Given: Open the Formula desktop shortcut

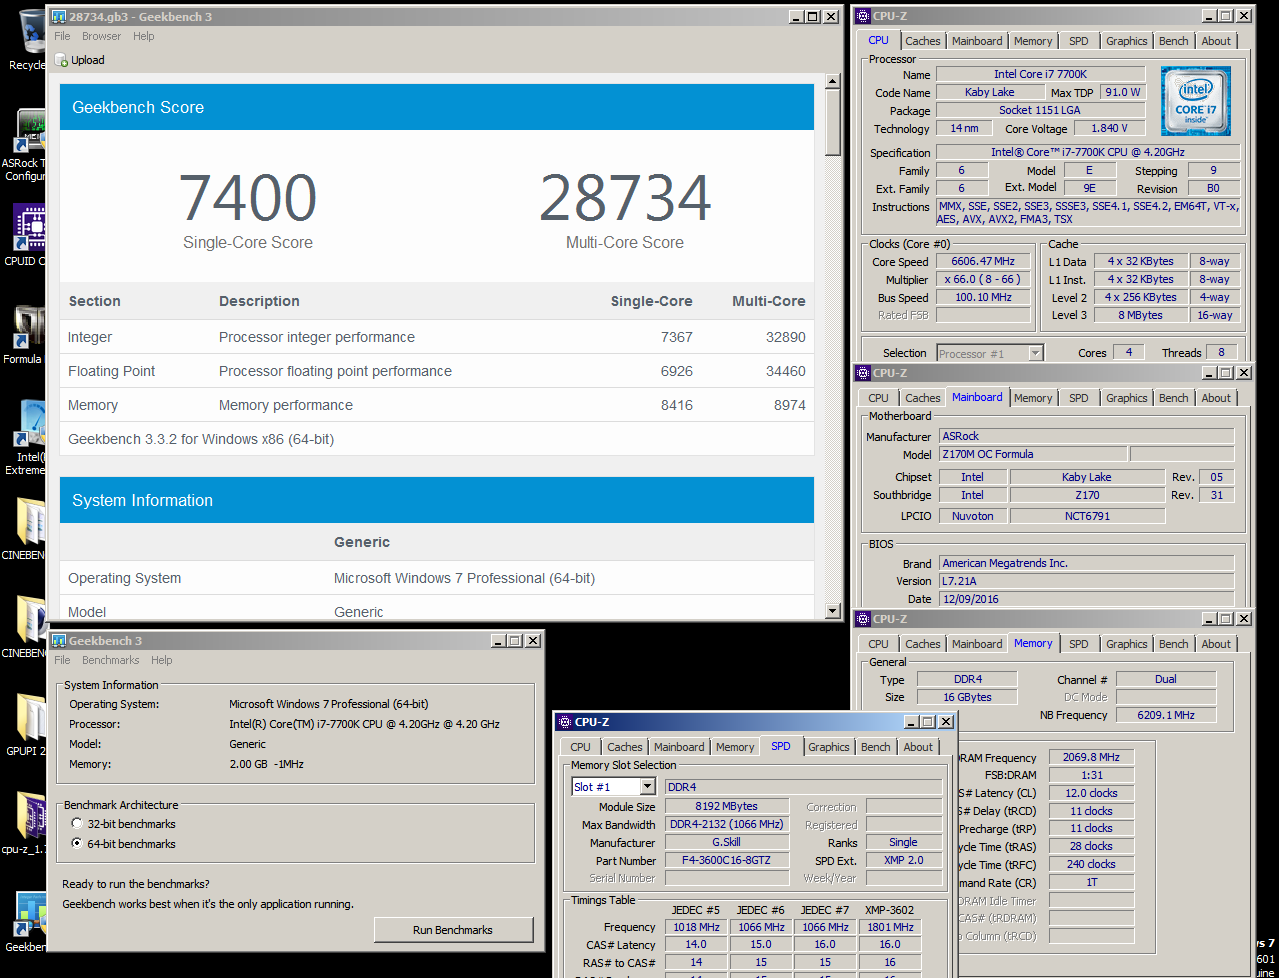Looking at the screenshot, I should point(30,327).
